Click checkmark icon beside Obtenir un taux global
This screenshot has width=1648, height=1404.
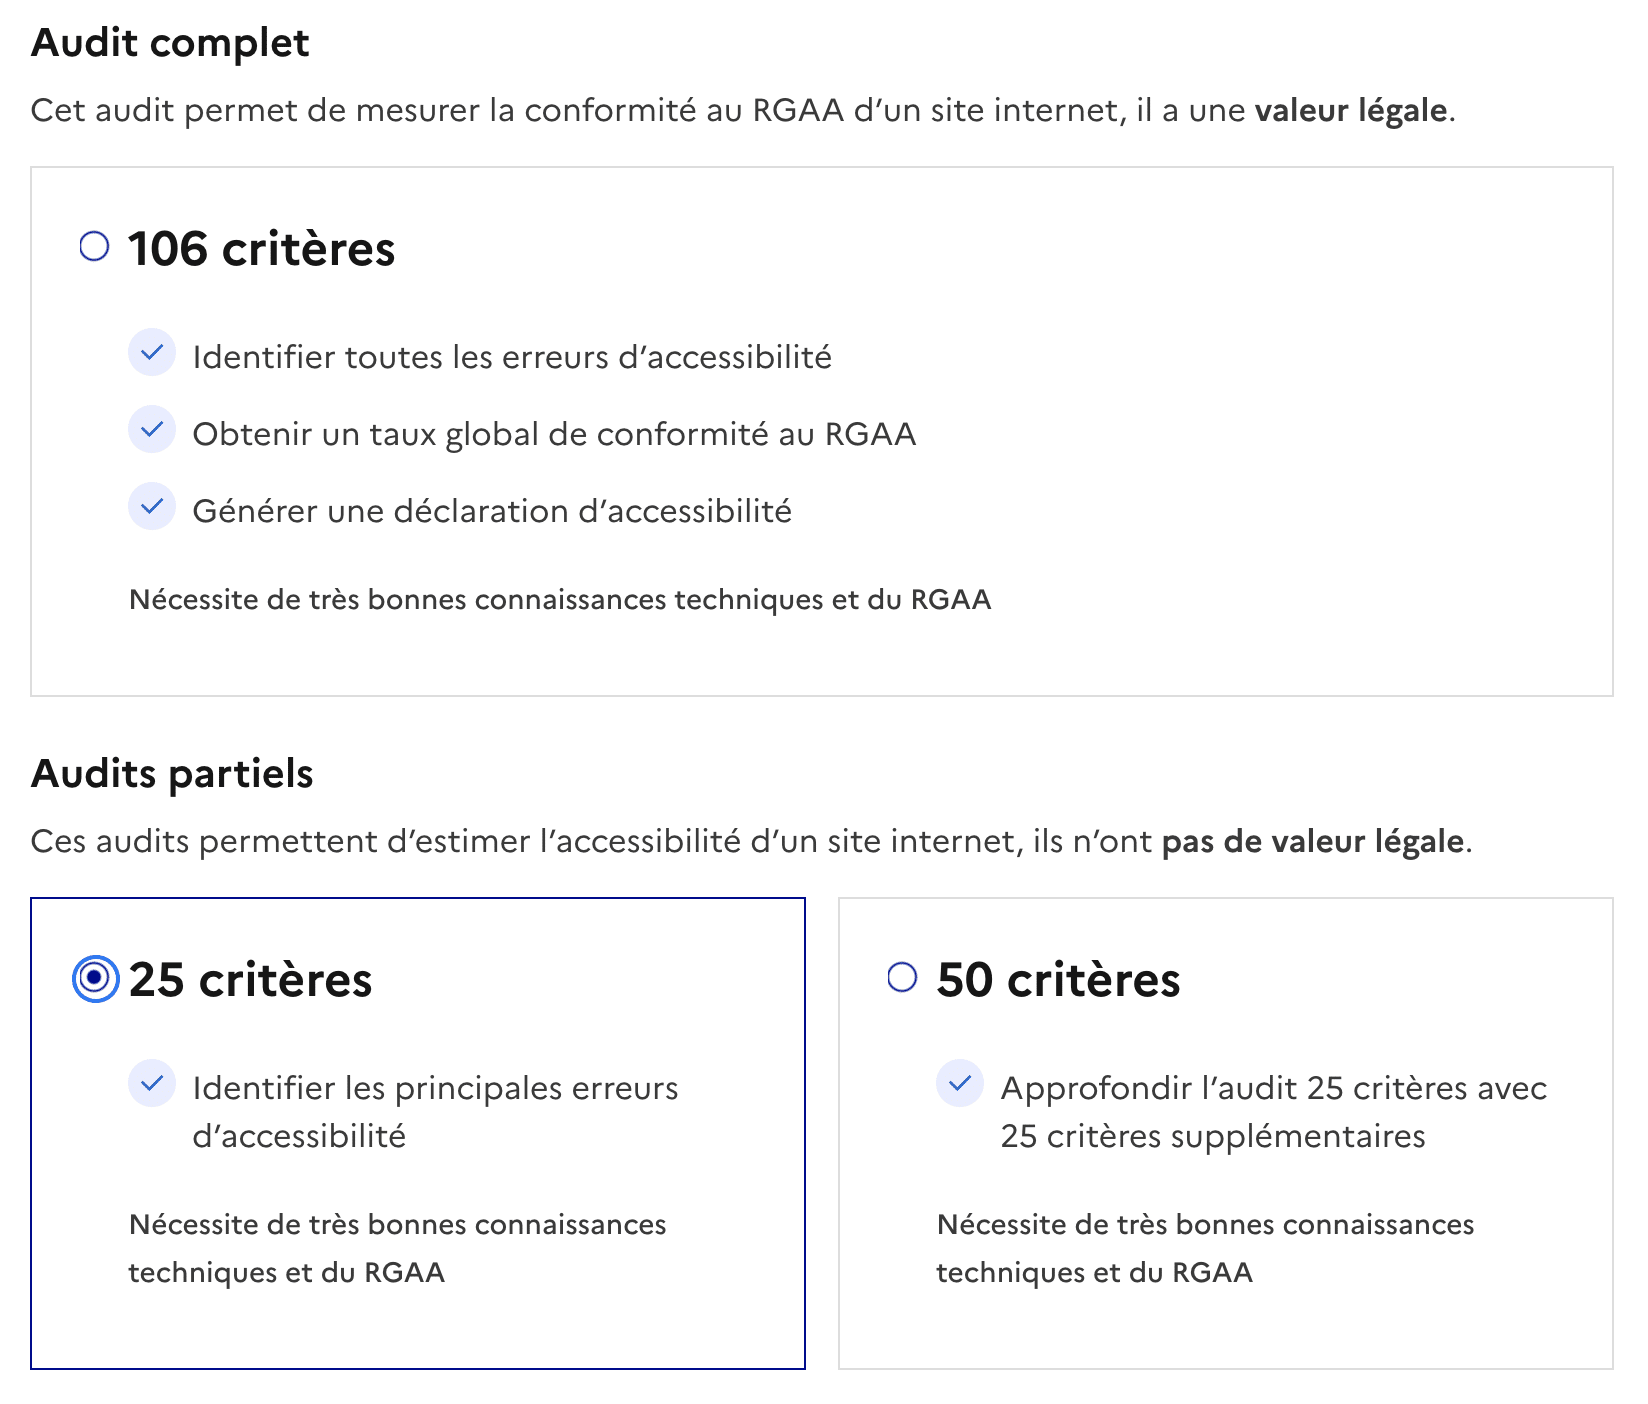[x=152, y=430]
